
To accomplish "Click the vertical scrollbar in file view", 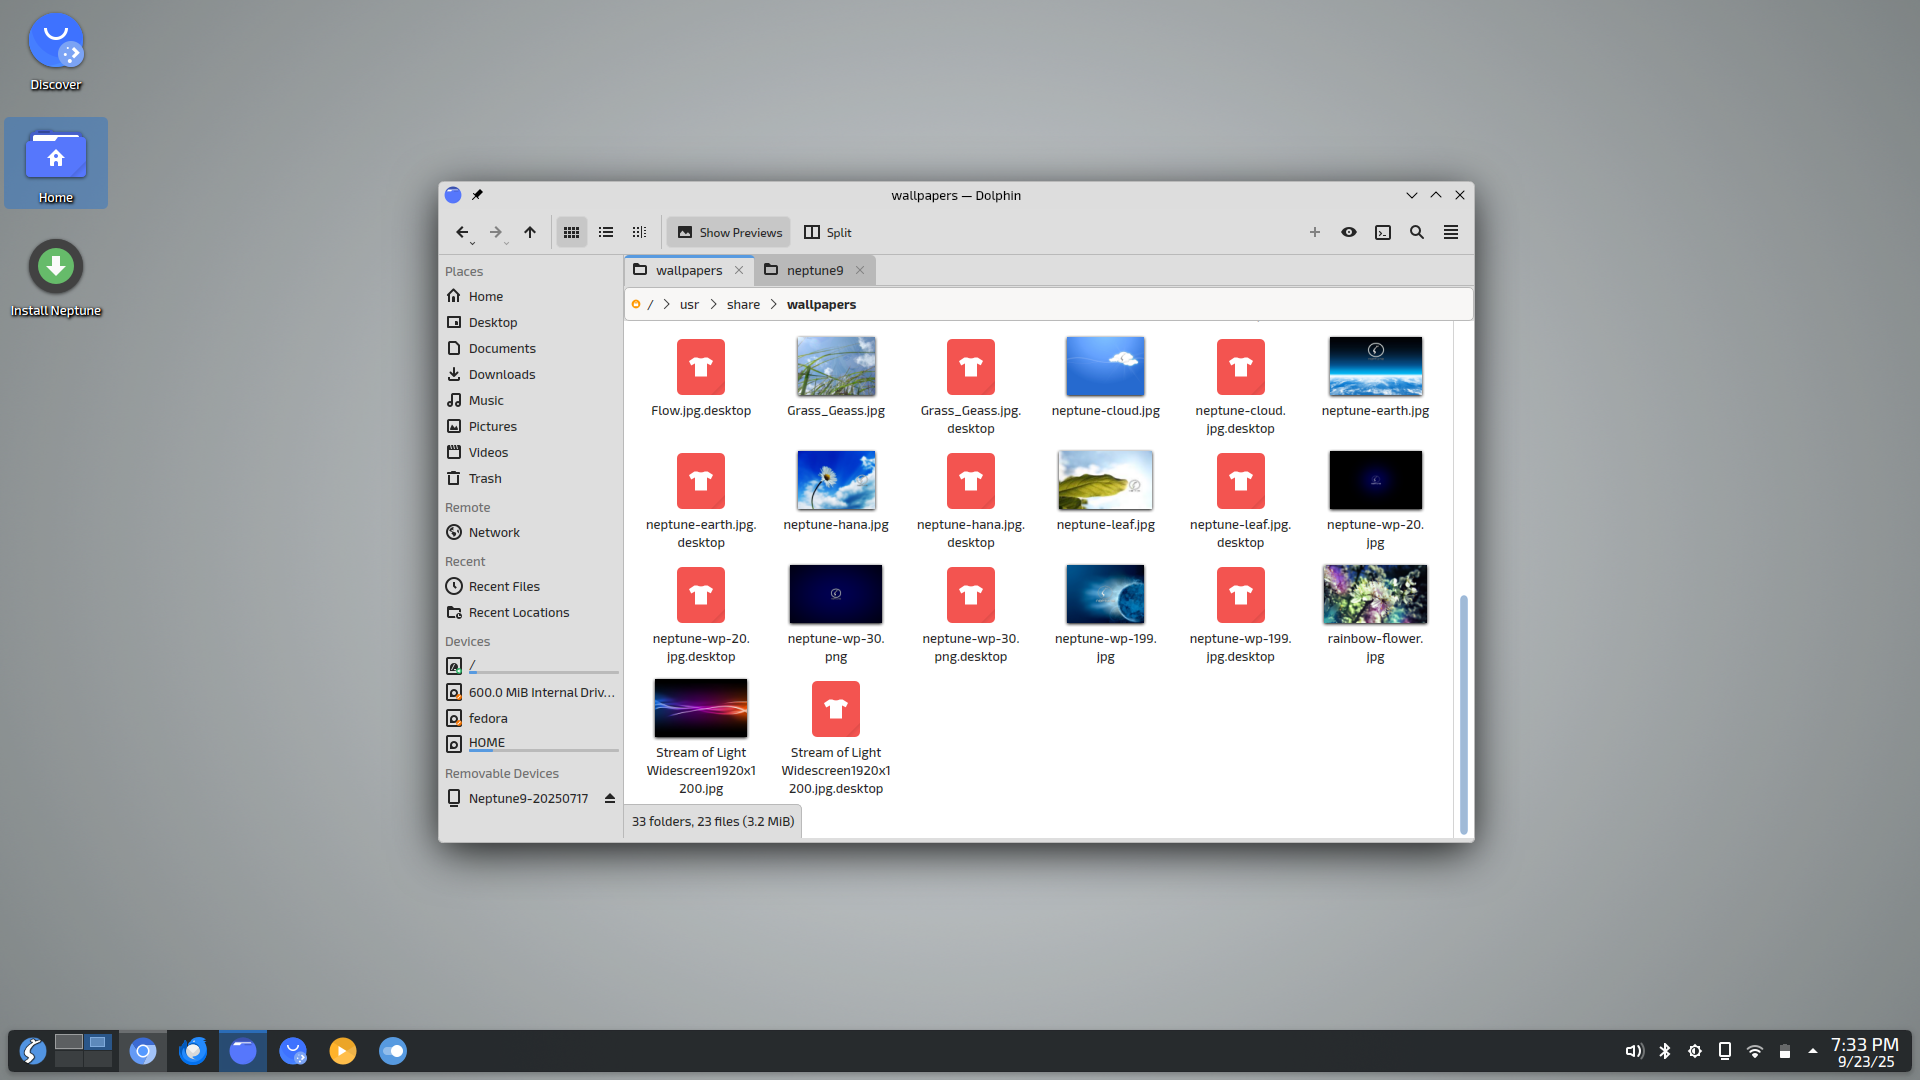I will pos(1463,712).
